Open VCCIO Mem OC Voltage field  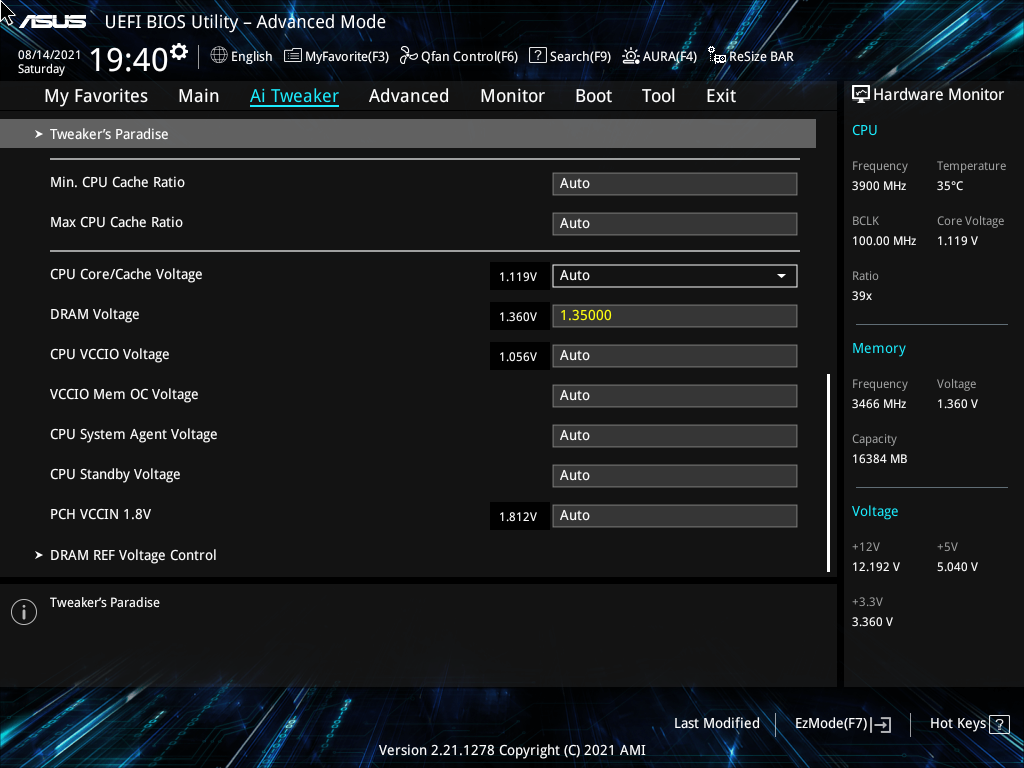click(675, 396)
